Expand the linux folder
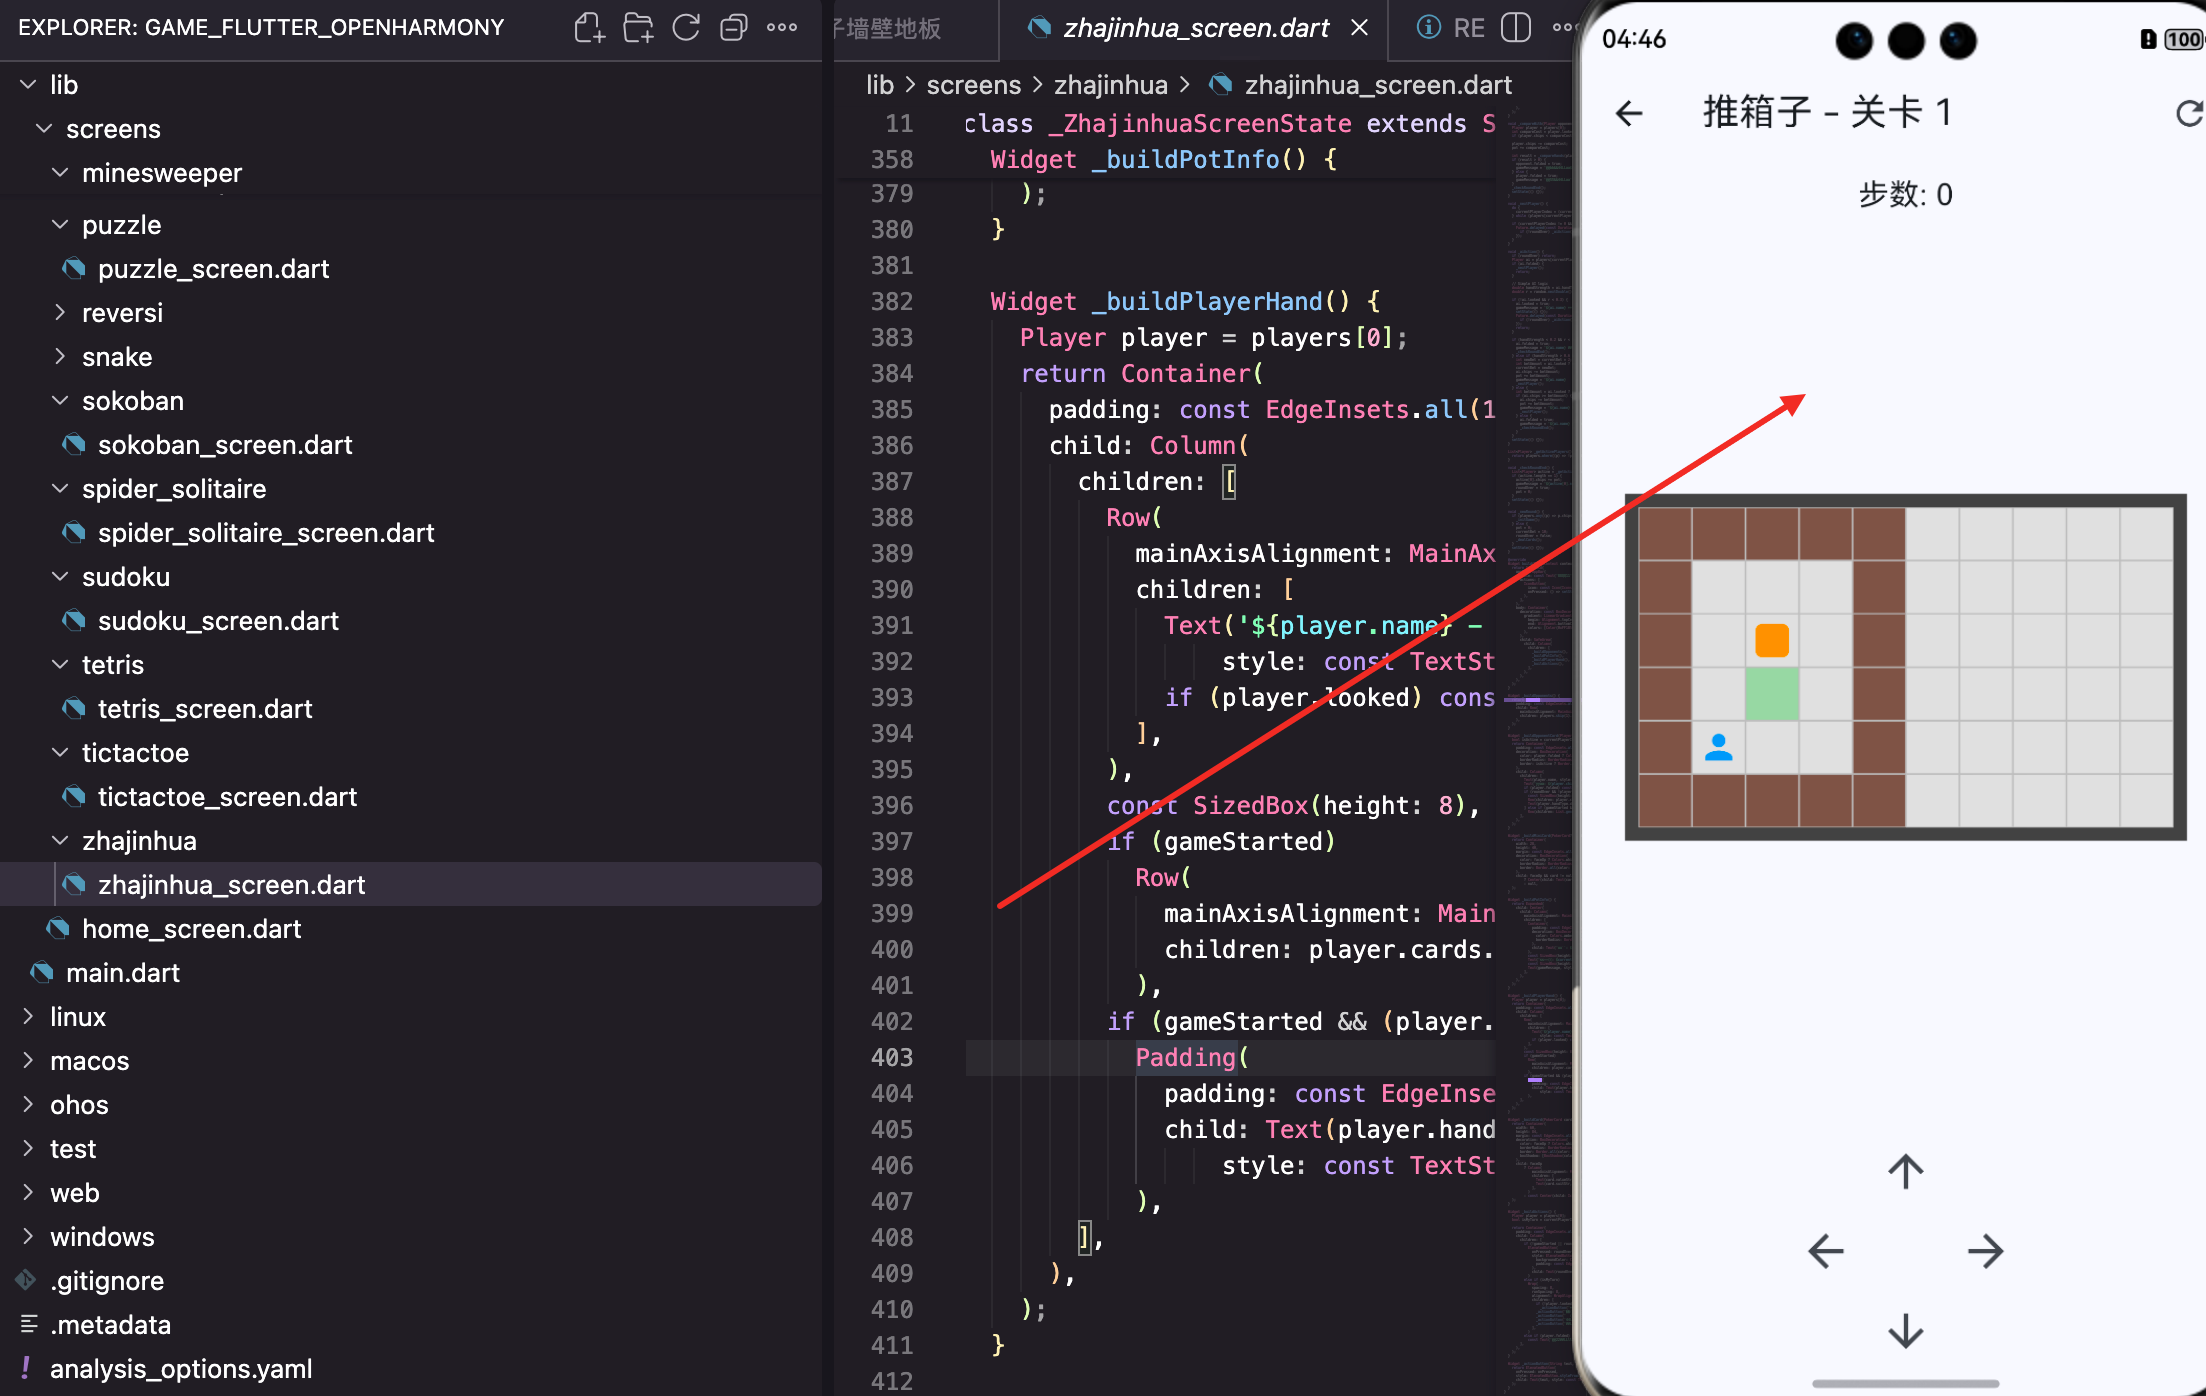The width and height of the screenshot is (2206, 1396). tap(28, 1016)
